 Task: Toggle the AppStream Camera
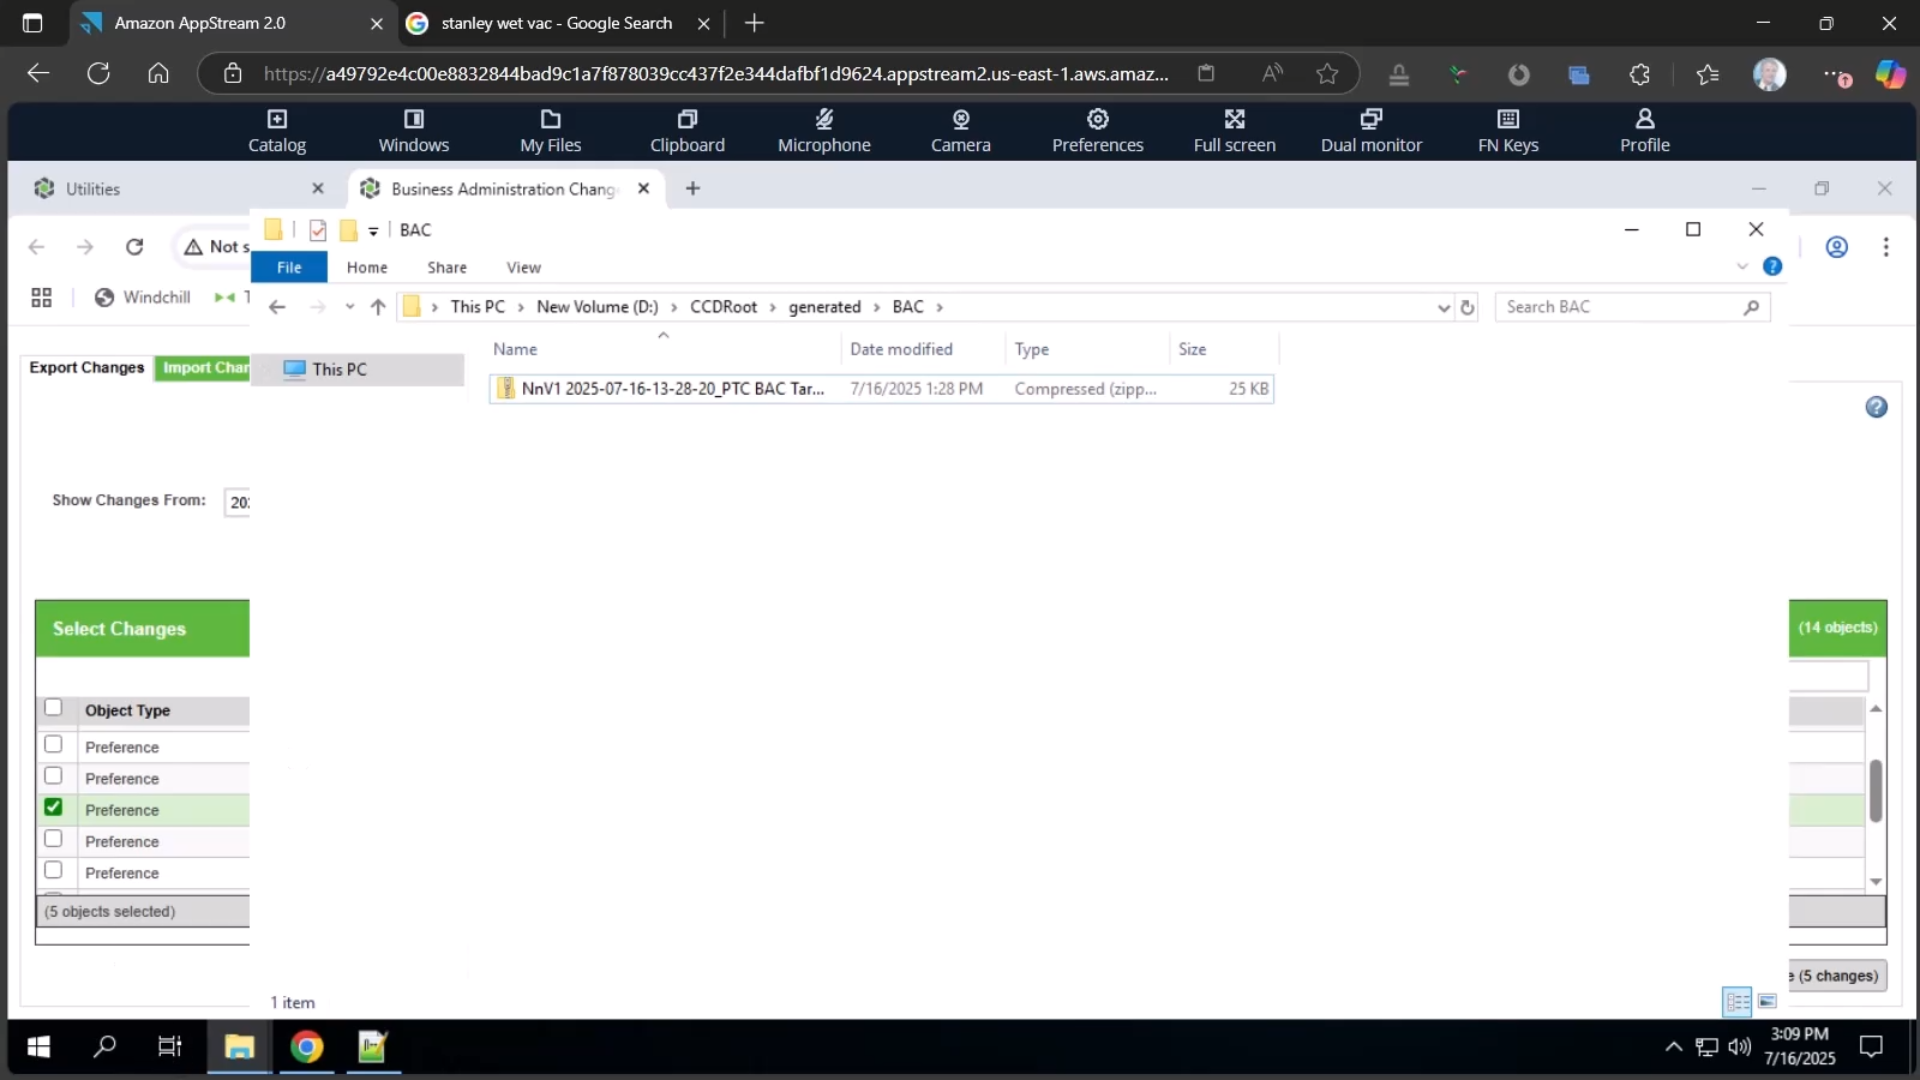pyautogui.click(x=960, y=131)
